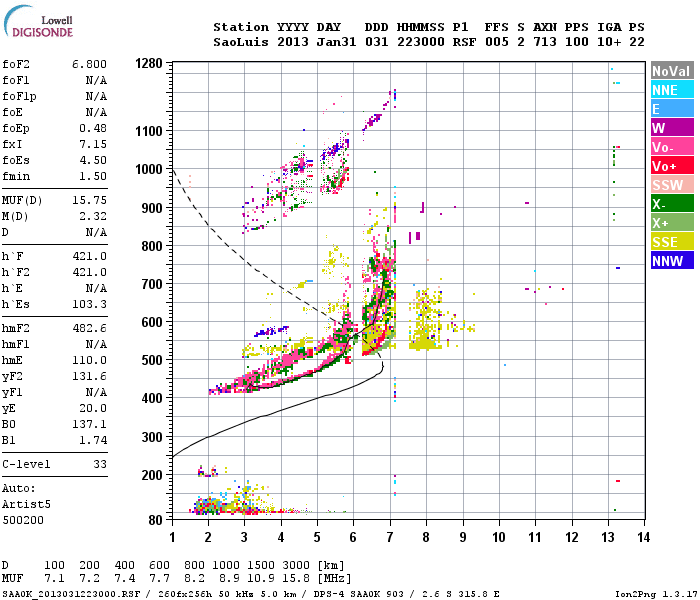The image size is (700, 600).
Task: Click the foEp value 0.48
Action: pyautogui.click(x=93, y=128)
